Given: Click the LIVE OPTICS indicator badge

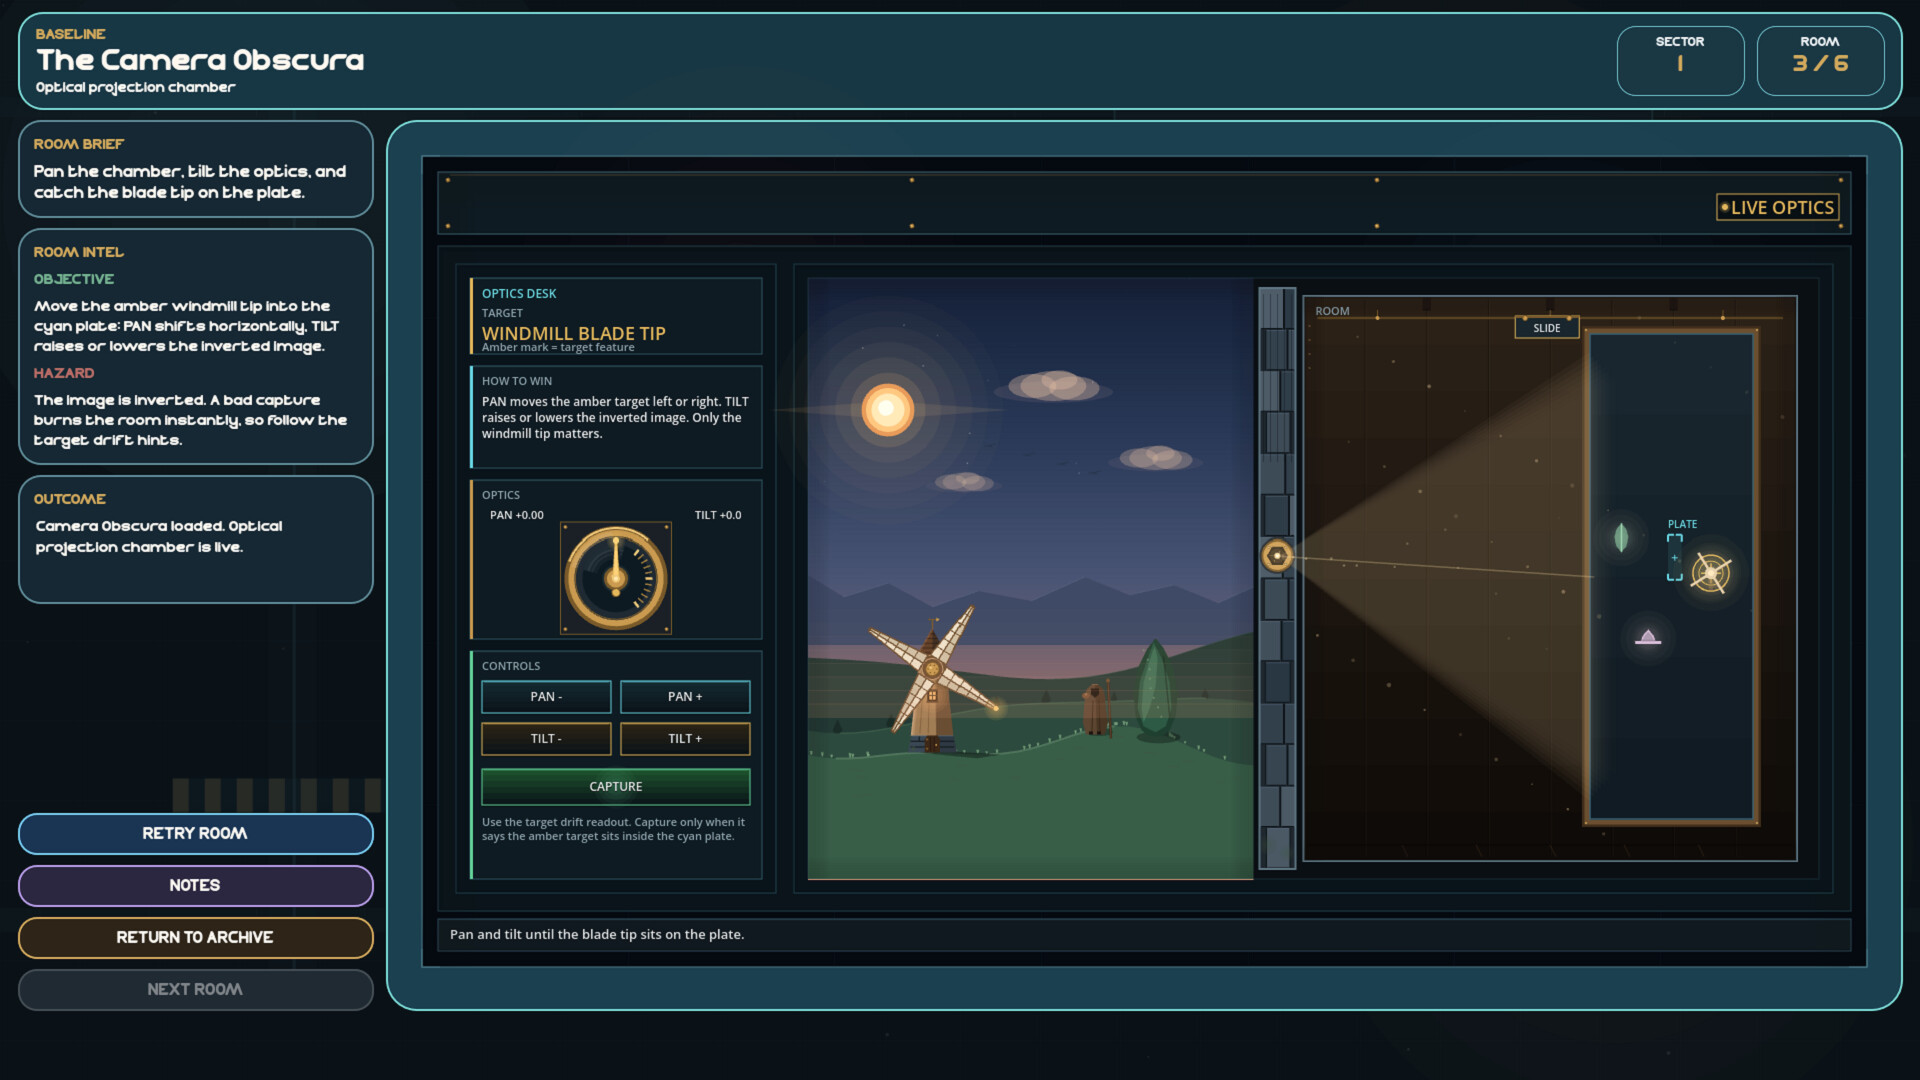Looking at the screenshot, I should point(1777,208).
